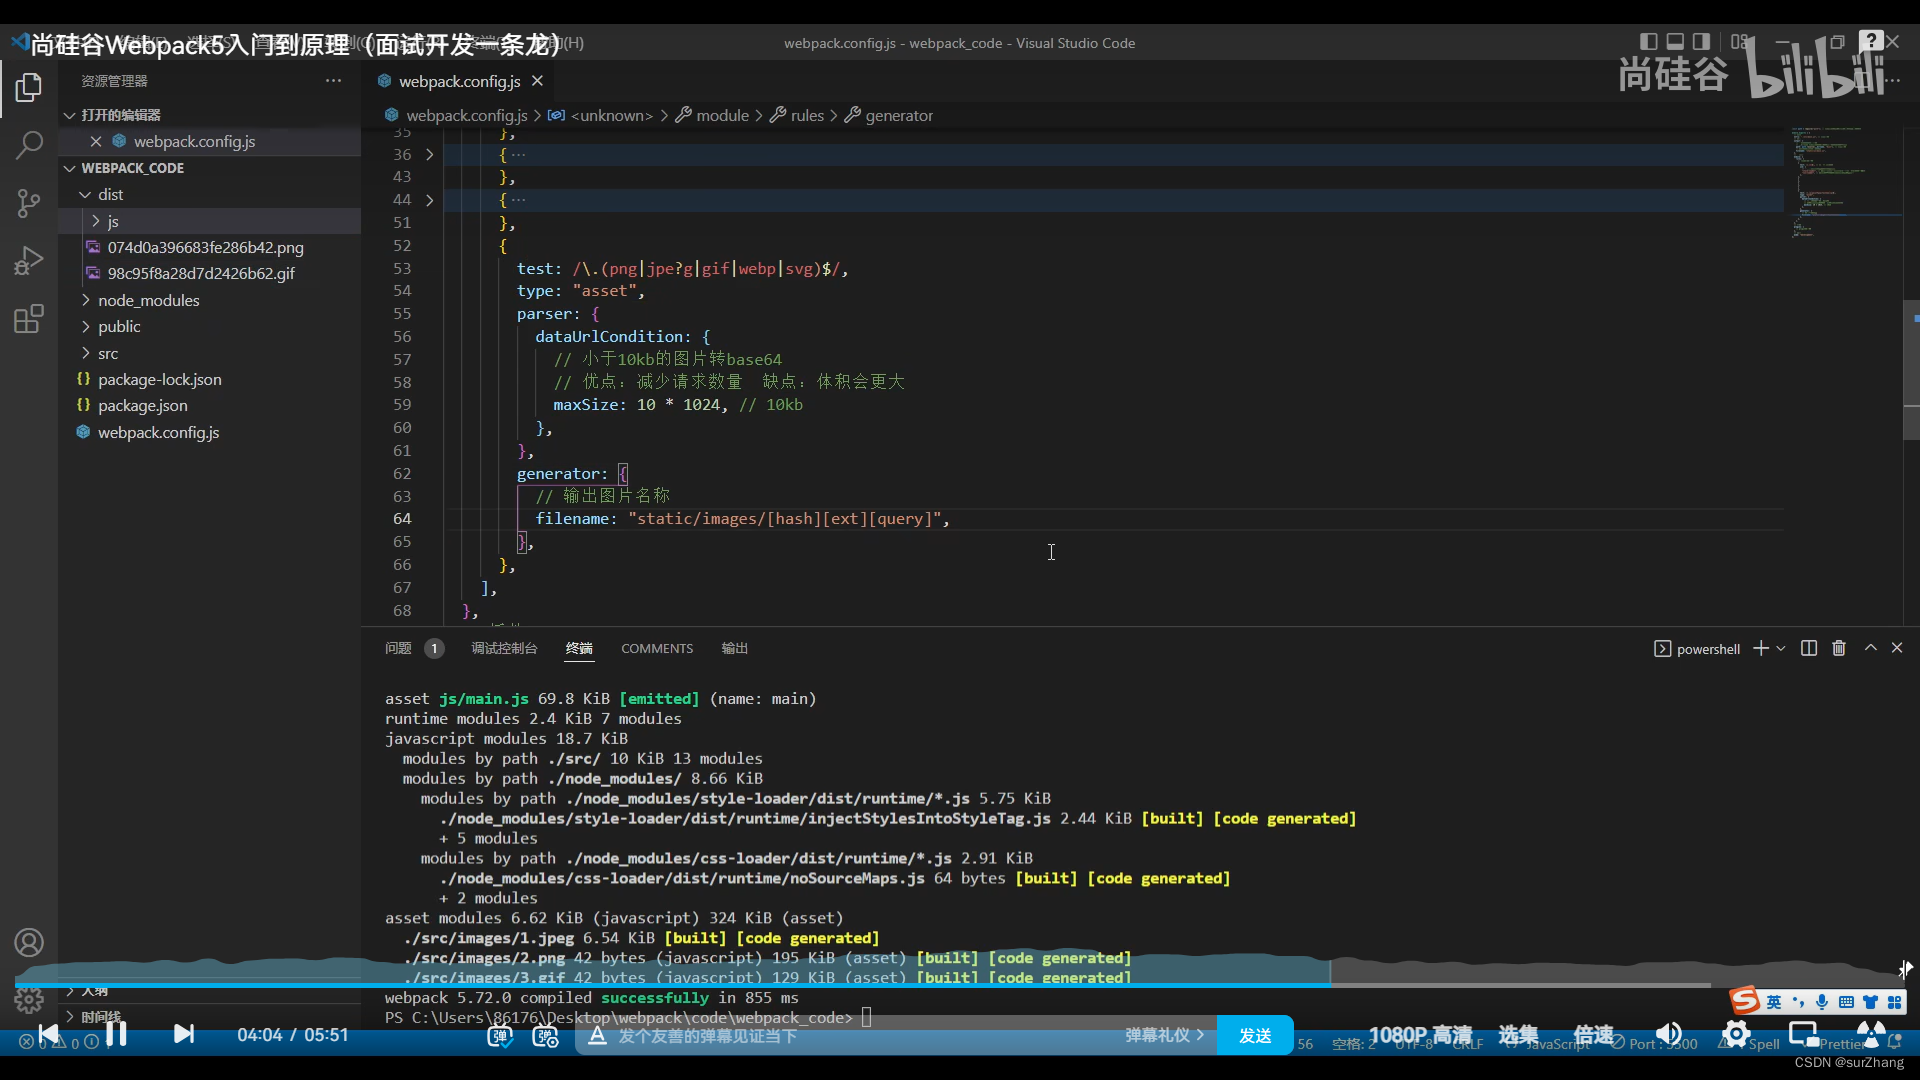Switch to COMMENTS panel tab
1920x1080 pixels.
pos(657,648)
